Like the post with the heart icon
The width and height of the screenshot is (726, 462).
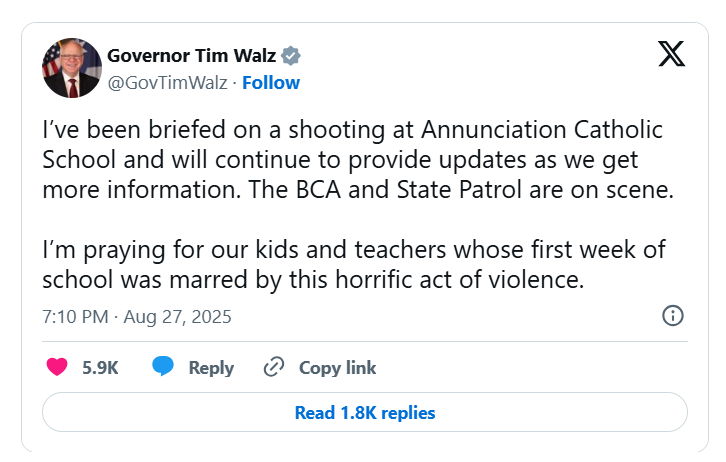pos(57,367)
